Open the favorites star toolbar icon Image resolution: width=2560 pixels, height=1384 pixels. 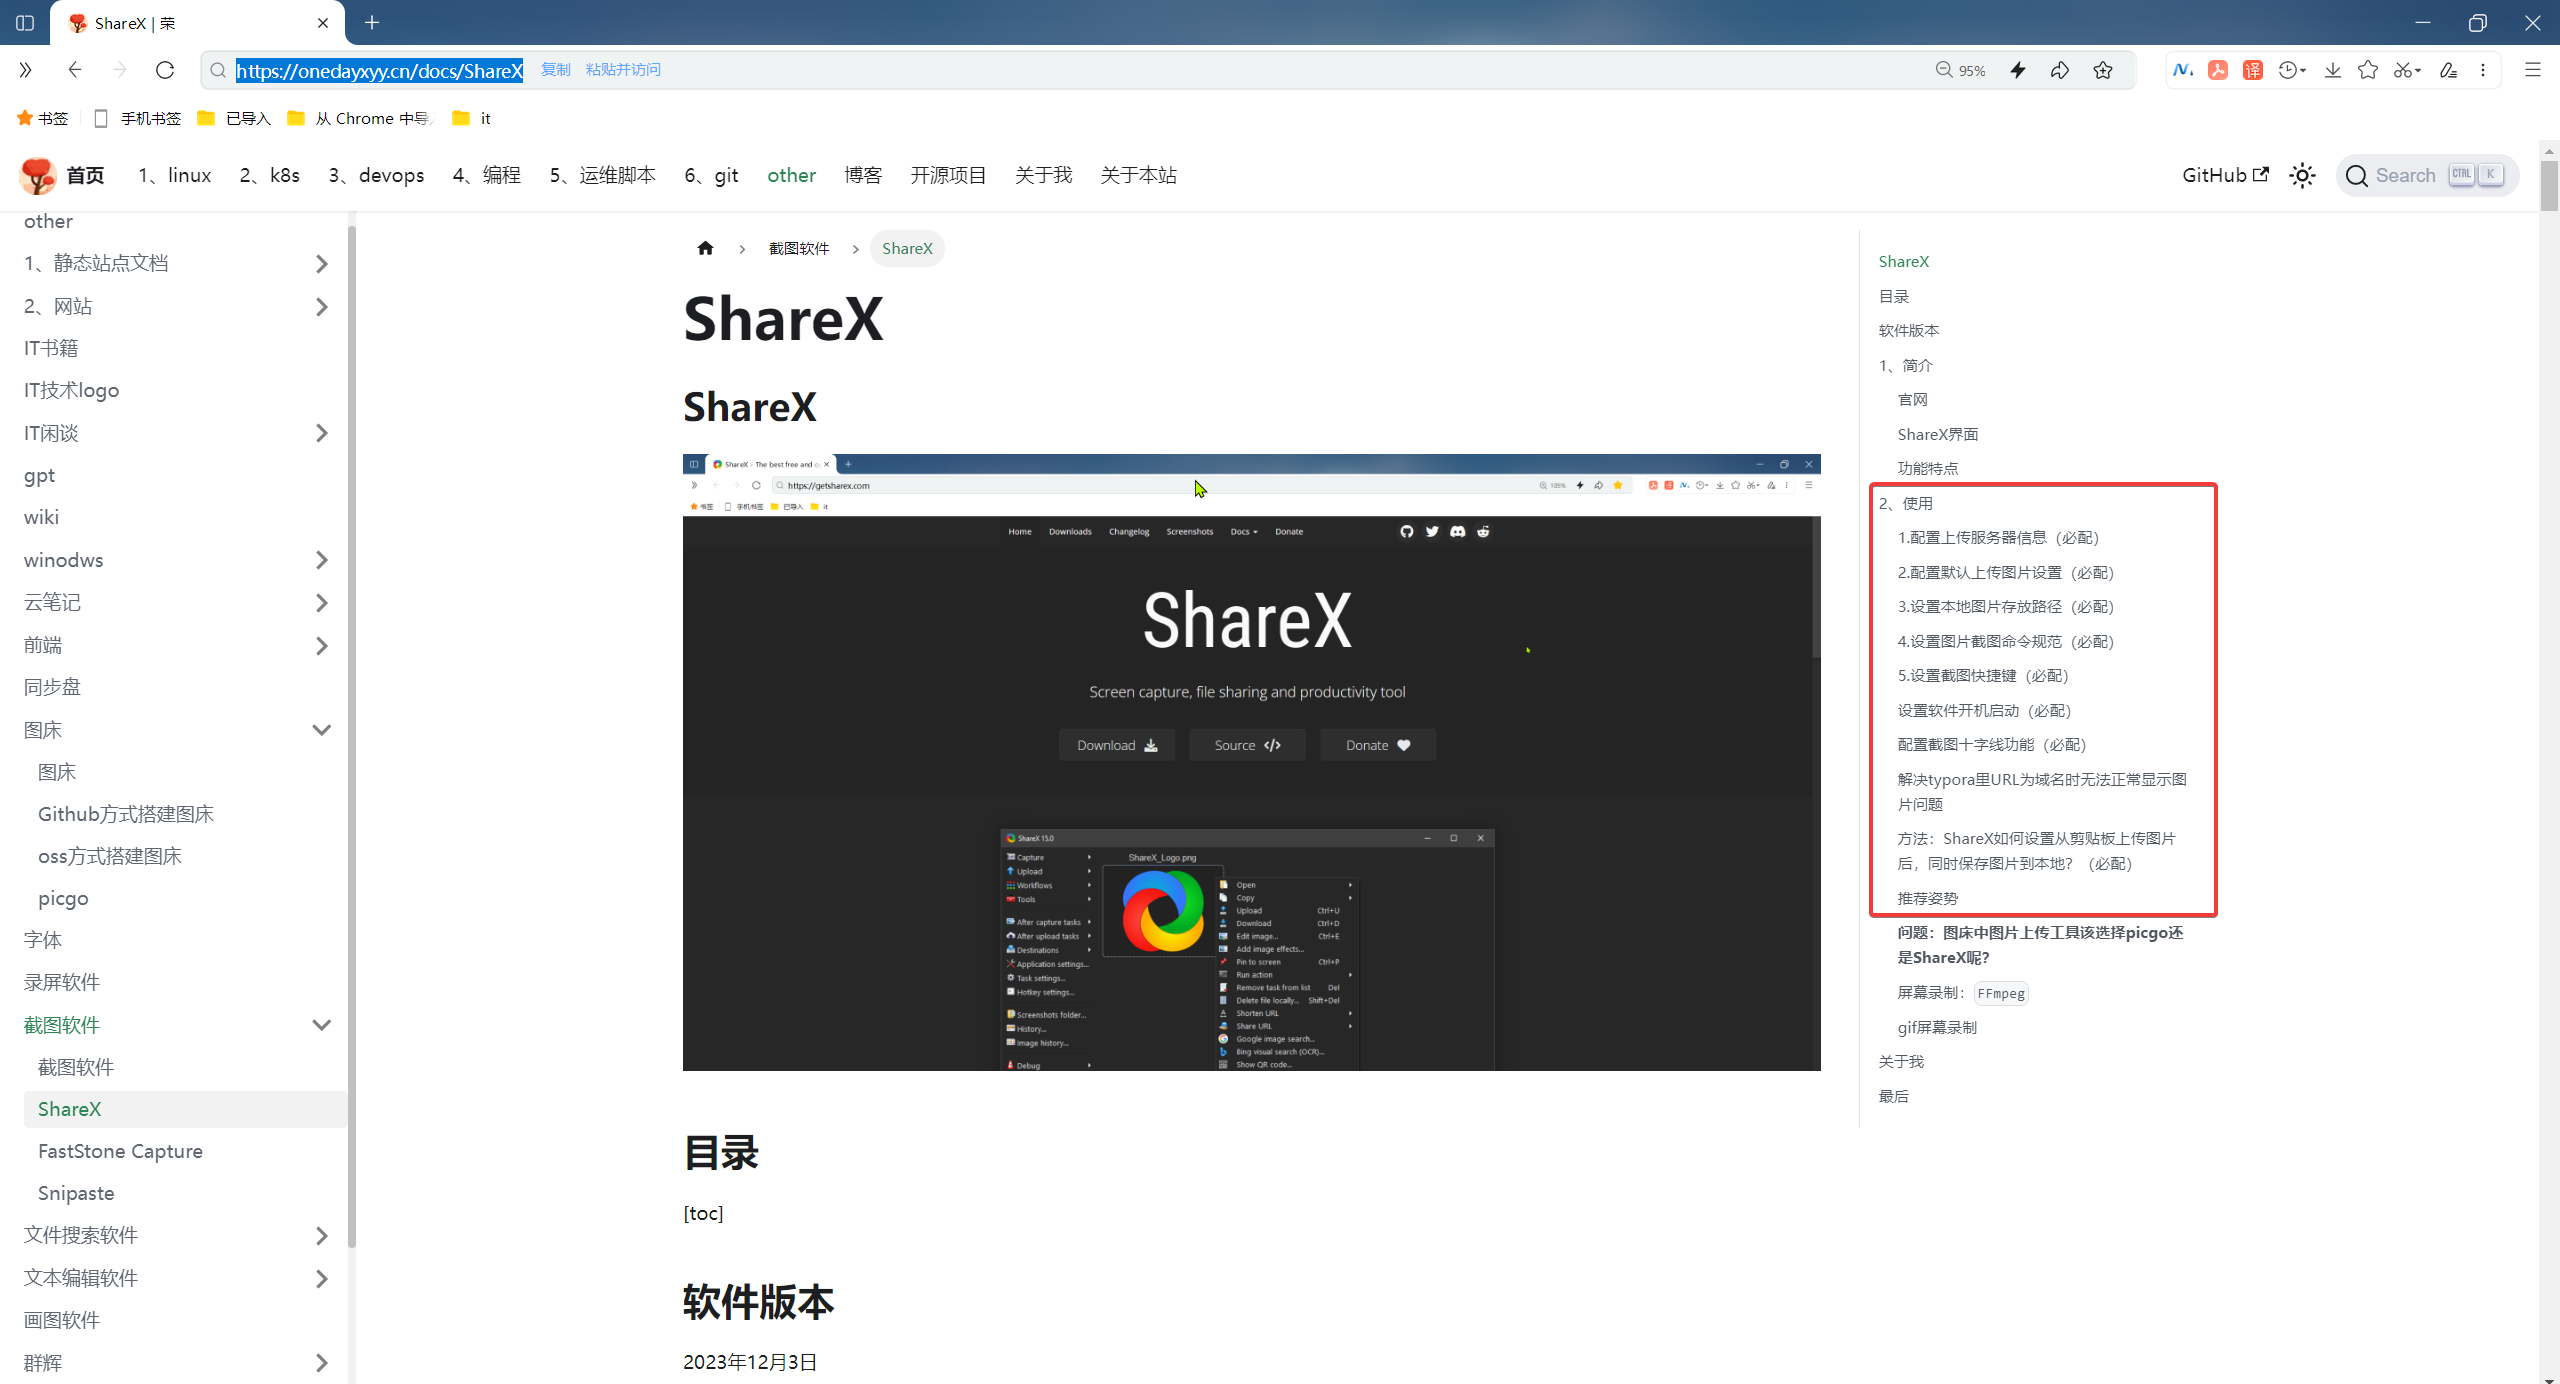2368,70
